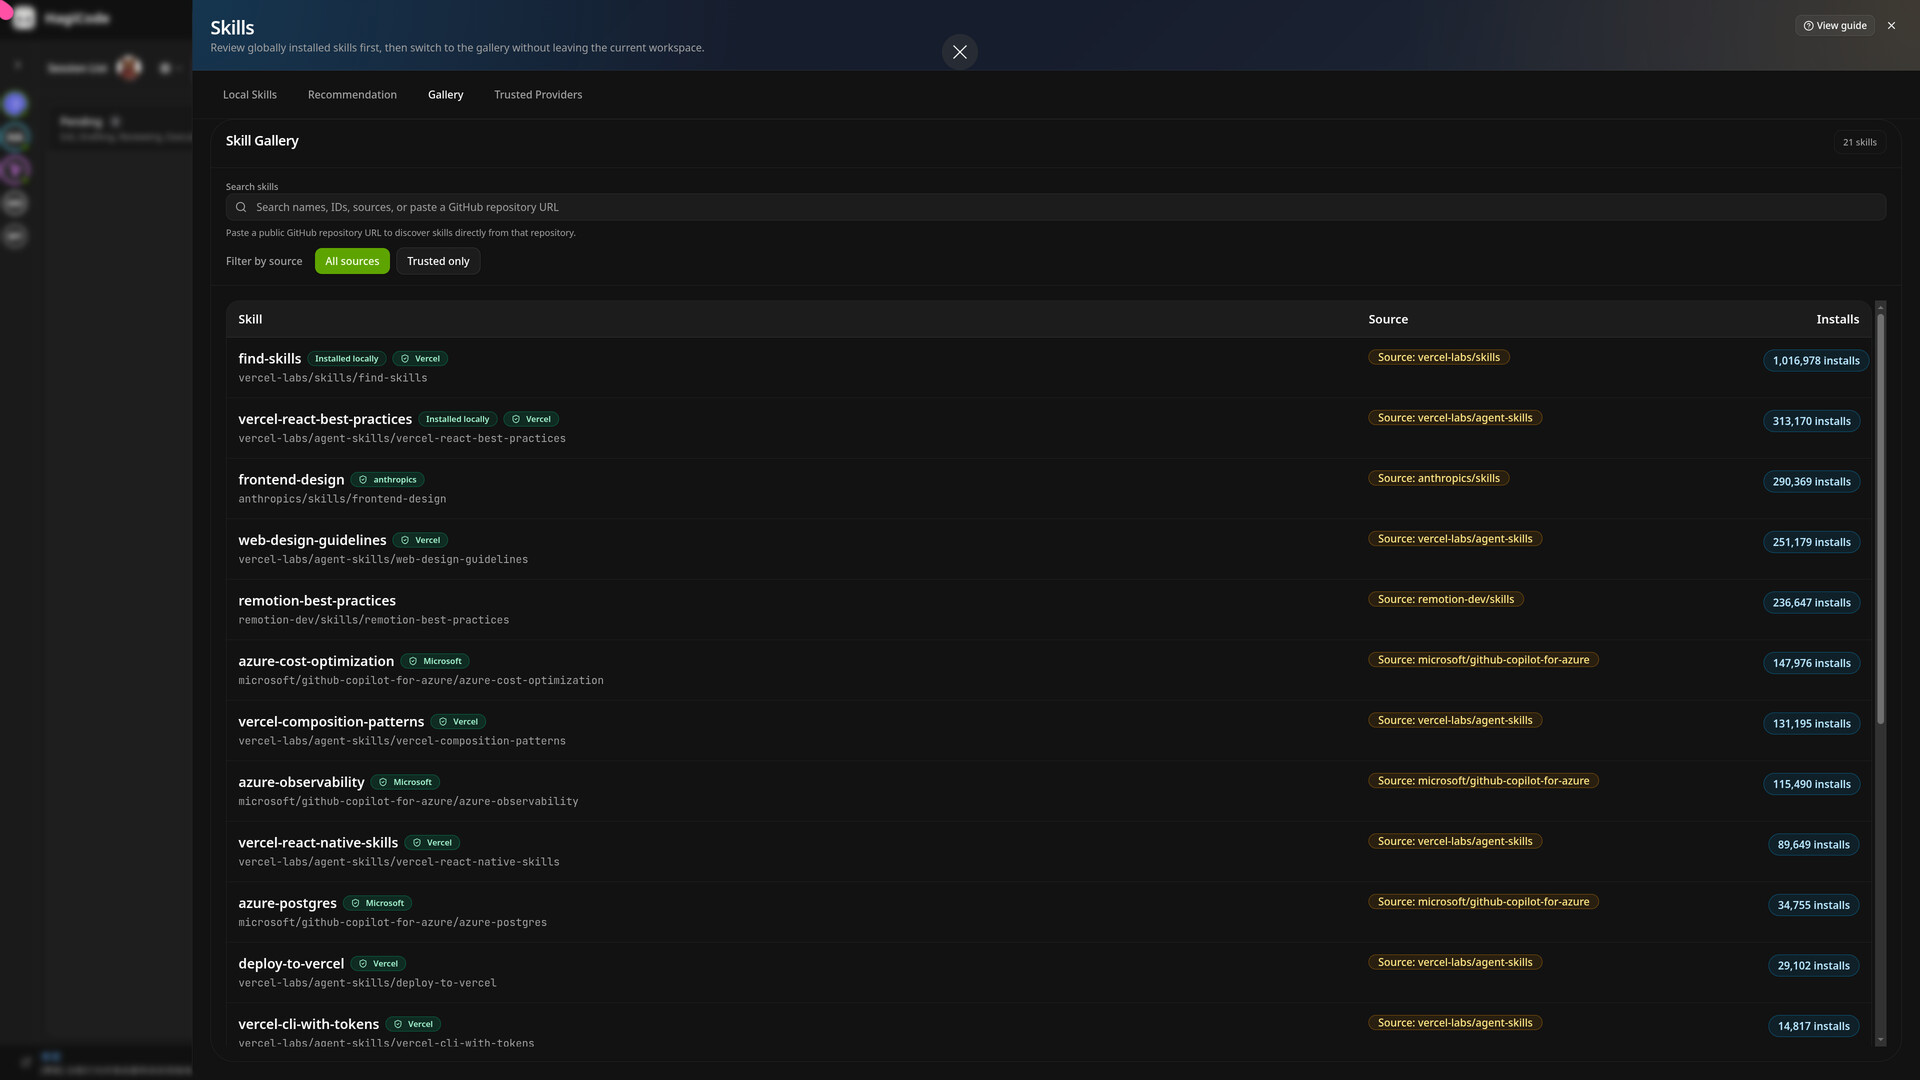Click the Vercel verified badge on deploy-to-vercel
The image size is (1920, 1080).
[378, 964]
